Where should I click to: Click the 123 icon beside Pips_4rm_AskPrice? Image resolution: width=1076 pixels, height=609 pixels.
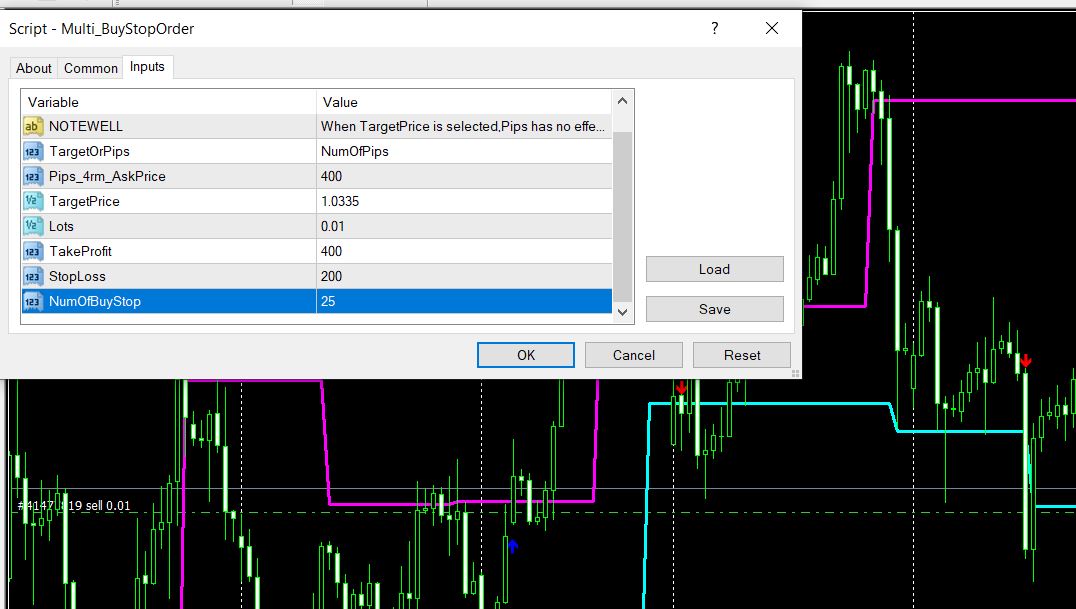click(34, 176)
